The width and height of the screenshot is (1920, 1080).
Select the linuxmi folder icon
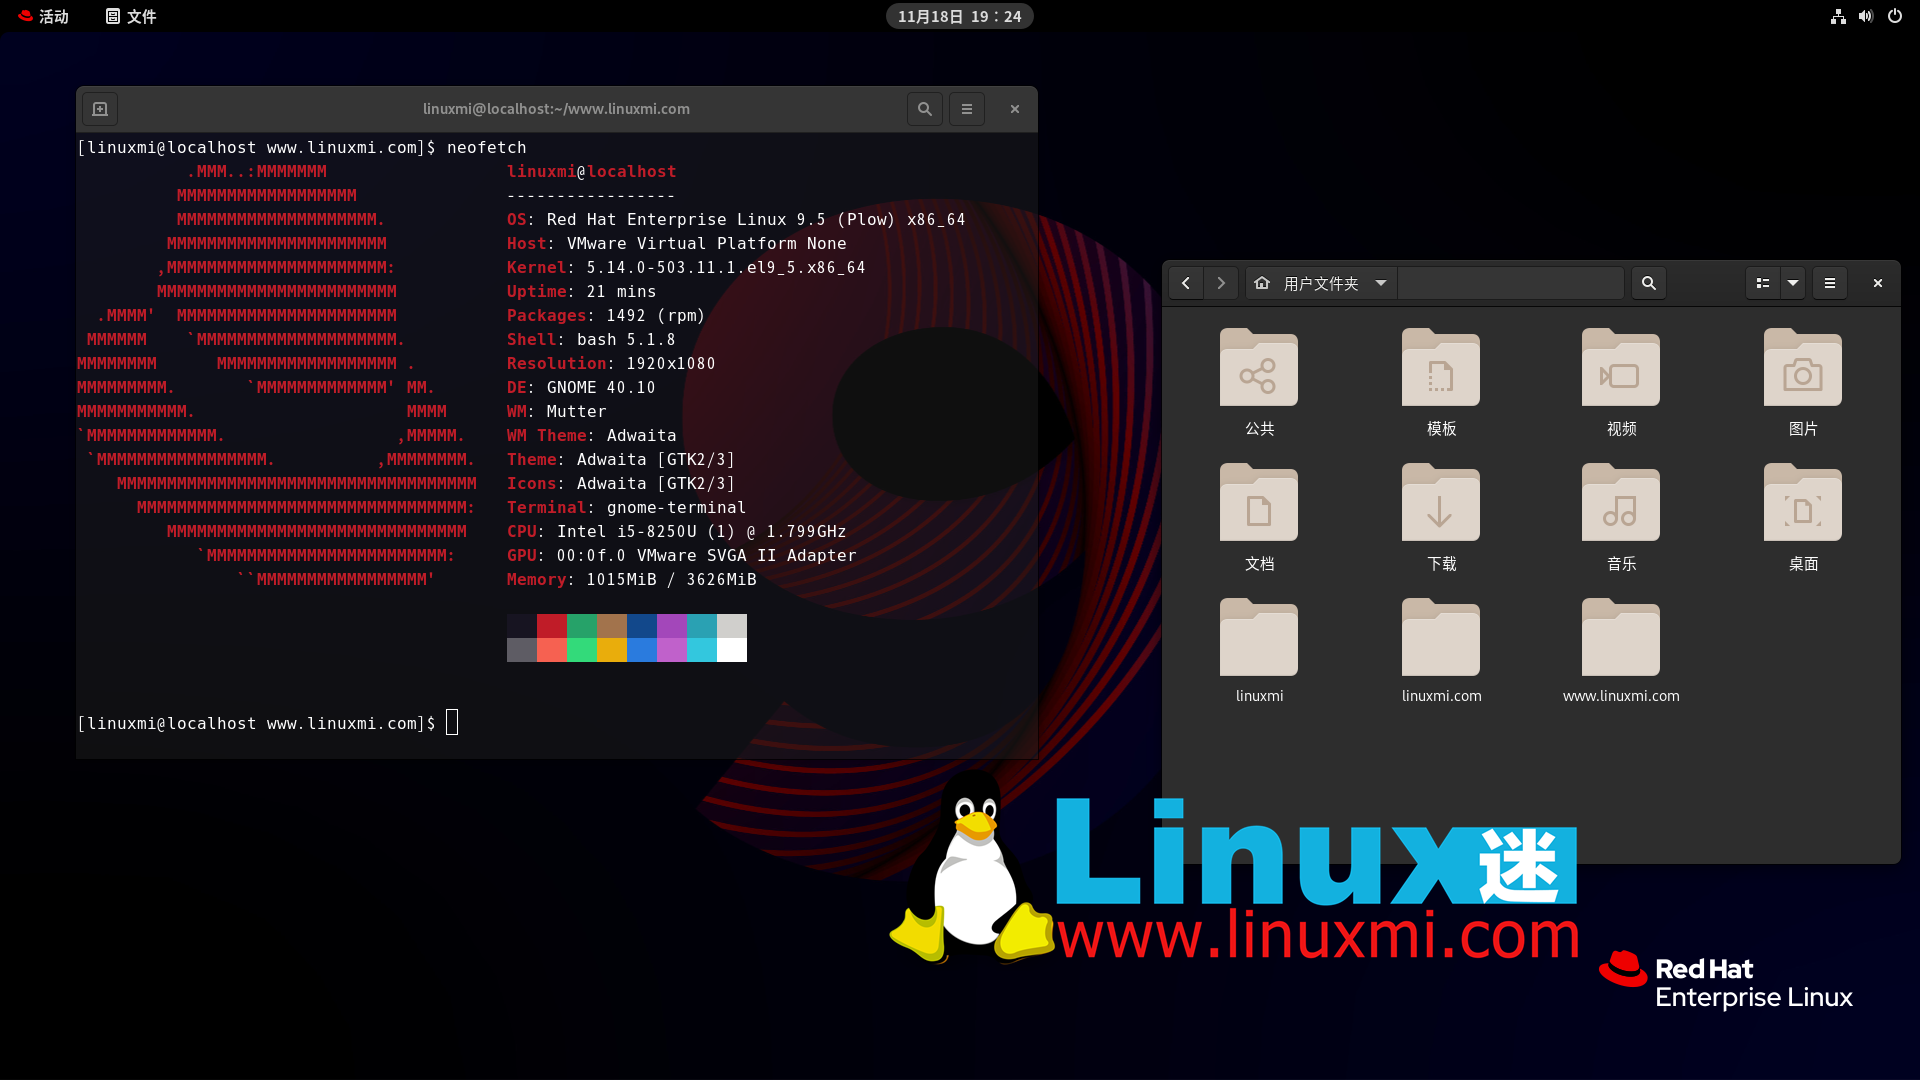pyautogui.click(x=1259, y=637)
